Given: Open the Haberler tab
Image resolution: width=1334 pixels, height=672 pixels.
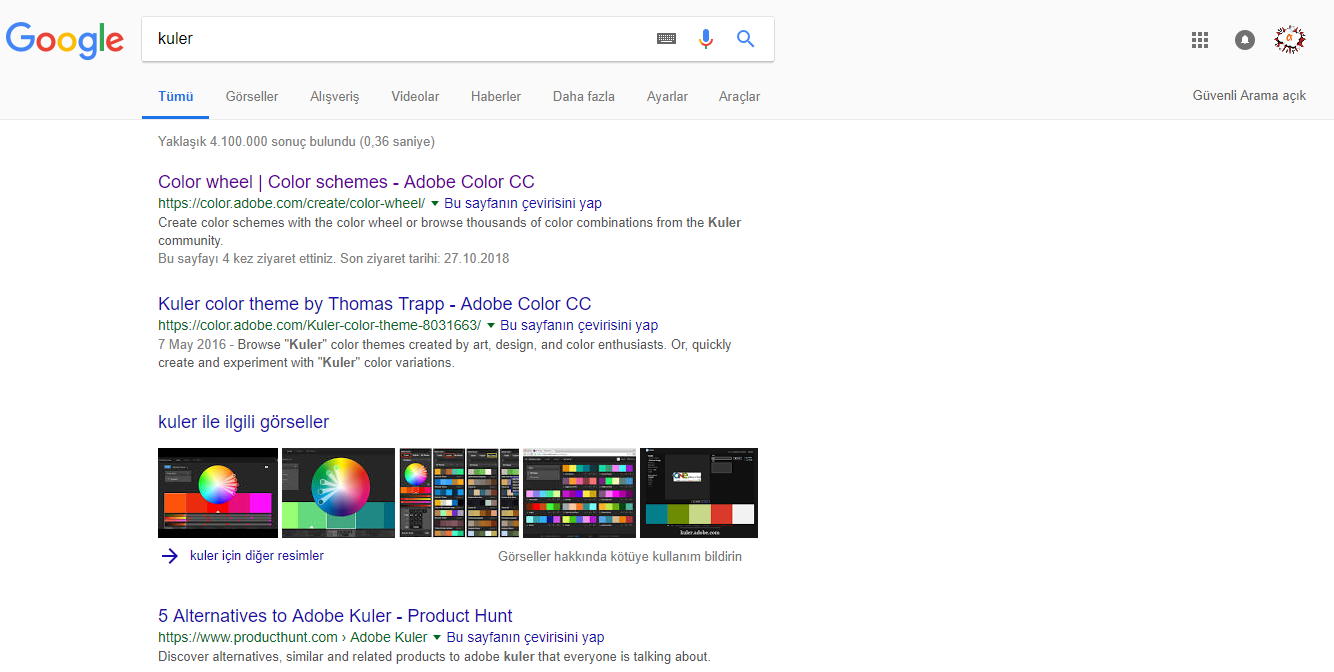Looking at the screenshot, I should 496,97.
